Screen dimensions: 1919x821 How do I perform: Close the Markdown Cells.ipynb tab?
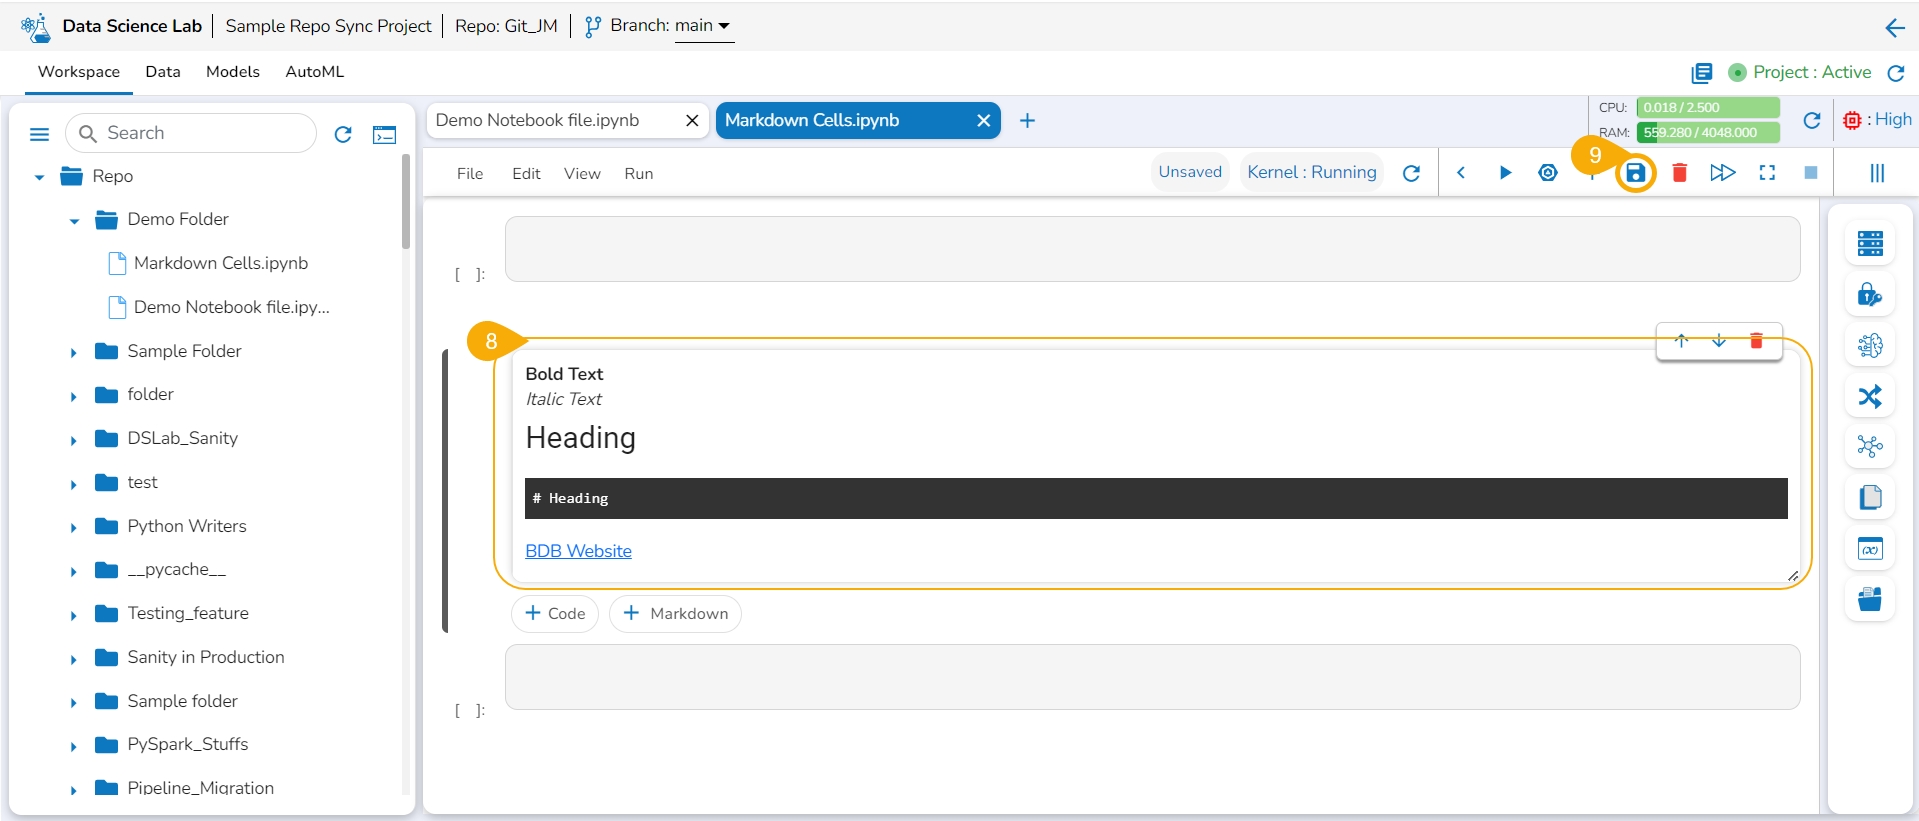click(x=984, y=121)
